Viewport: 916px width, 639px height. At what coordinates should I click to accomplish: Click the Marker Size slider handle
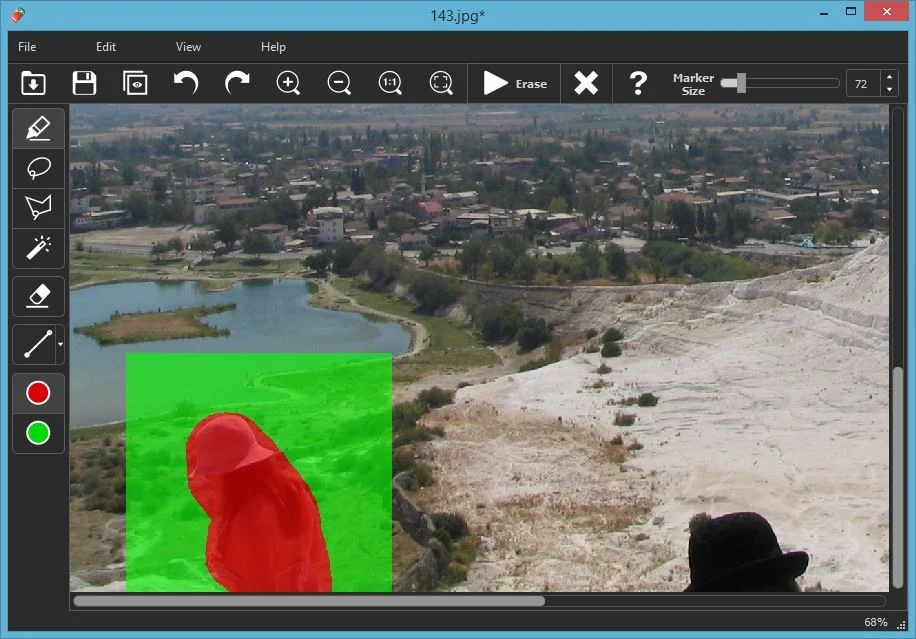coord(741,83)
